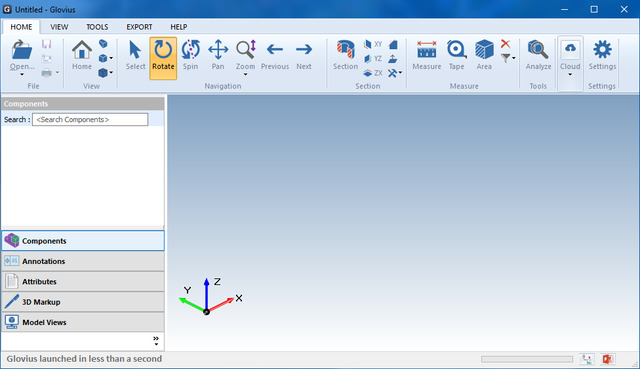Maximize the Glovius window
Image resolution: width=640 pixels, height=369 pixels.
(x=594, y=9)
